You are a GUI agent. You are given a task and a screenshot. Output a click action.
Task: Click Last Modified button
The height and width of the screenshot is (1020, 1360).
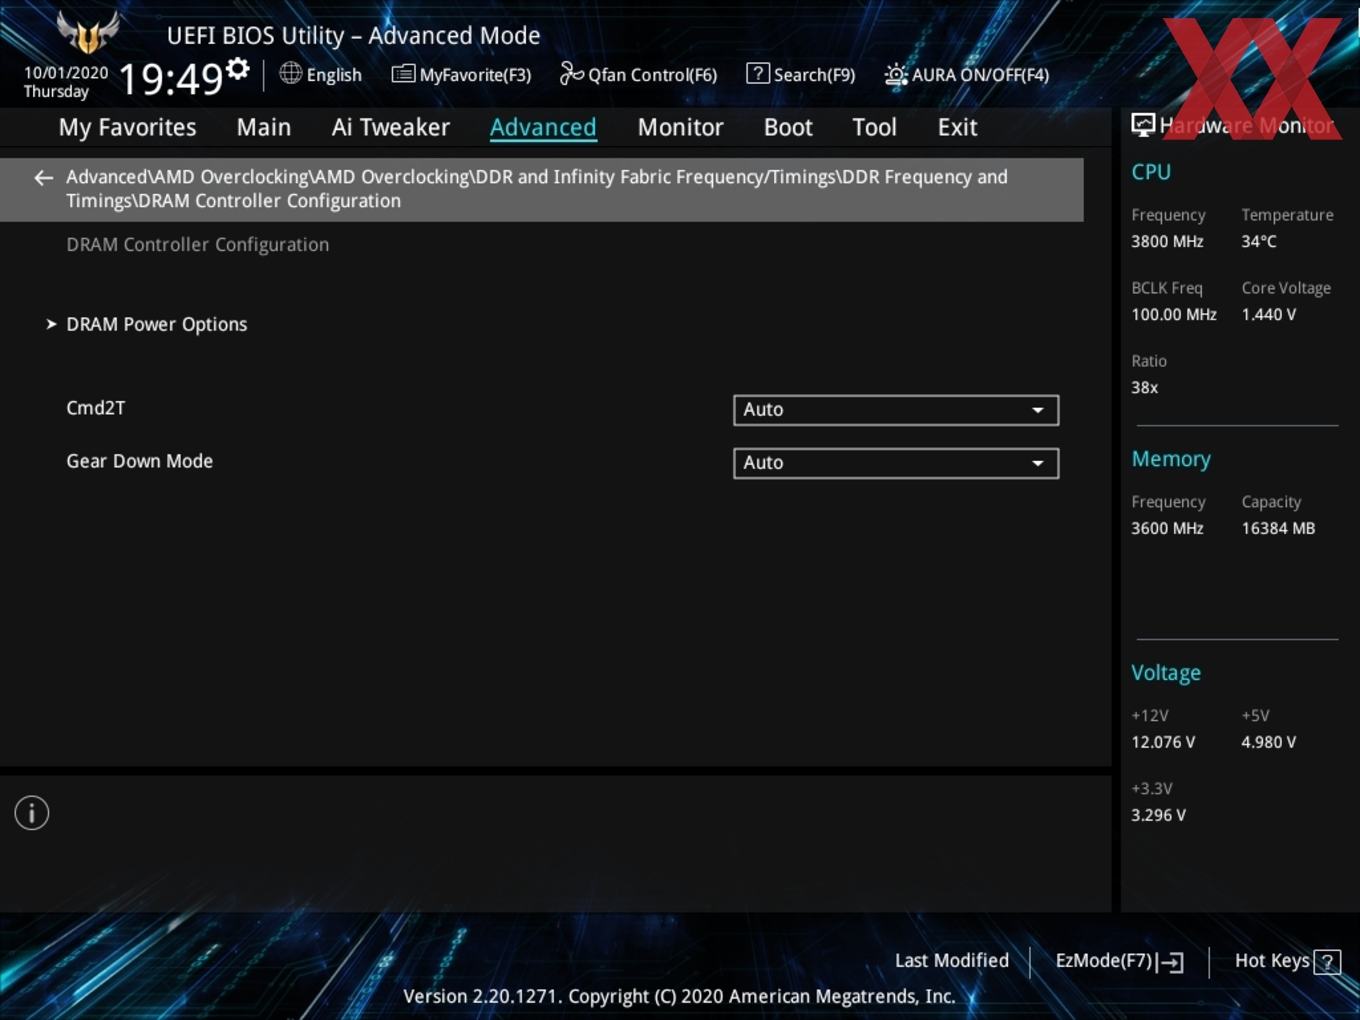[x=952, y=961]
